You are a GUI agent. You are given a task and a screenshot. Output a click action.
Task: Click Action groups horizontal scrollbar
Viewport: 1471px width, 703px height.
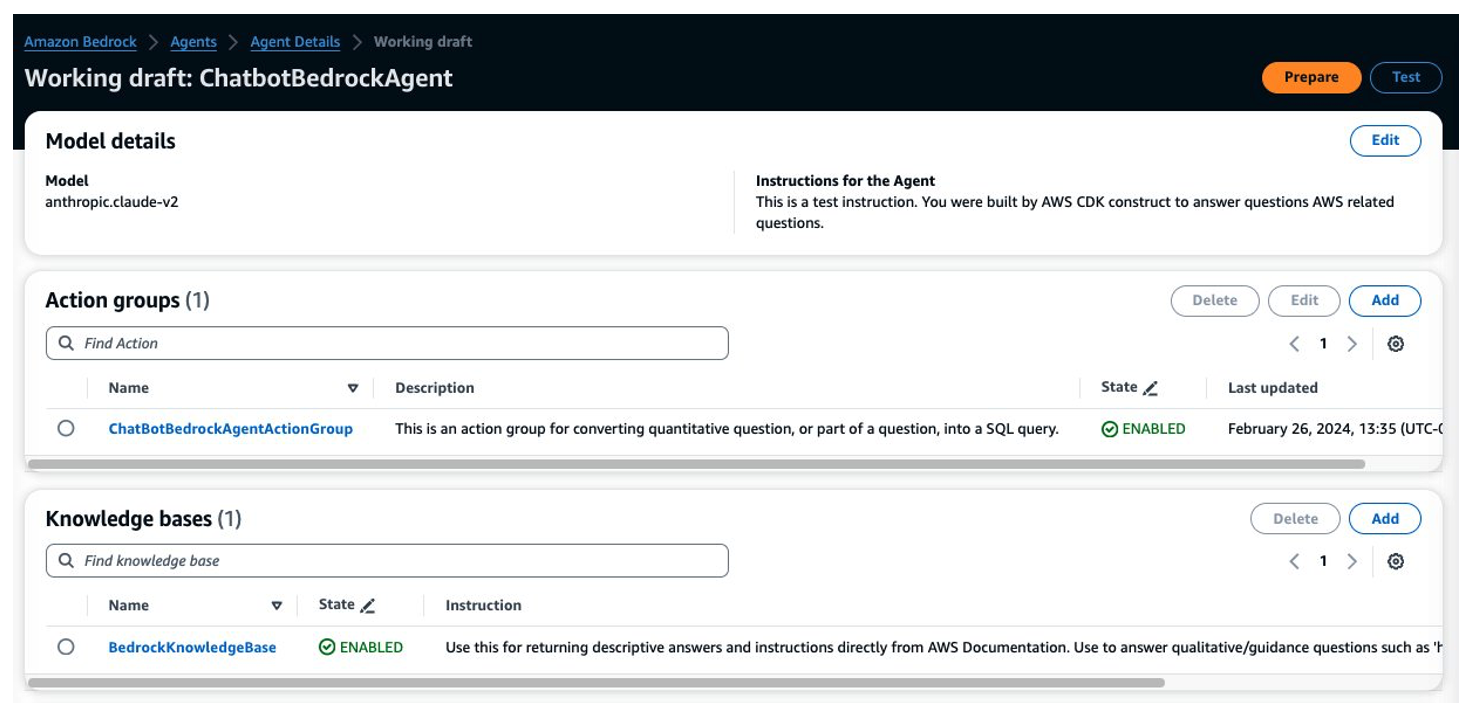pyautogui.click(x=696, y=464)
